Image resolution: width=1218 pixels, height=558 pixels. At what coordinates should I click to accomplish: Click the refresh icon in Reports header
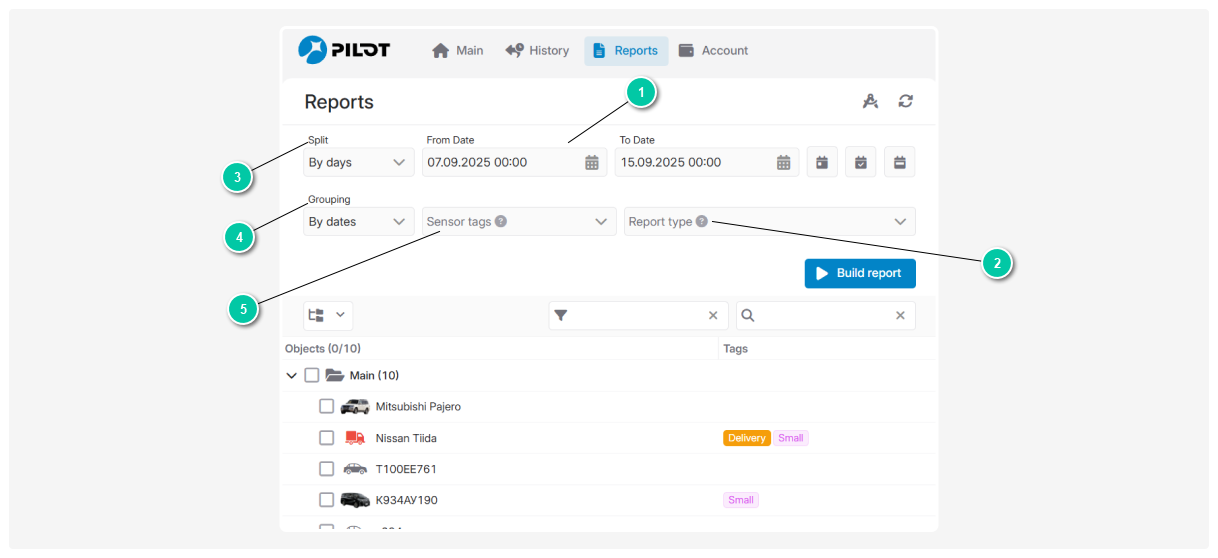click(x=905, y=101)
